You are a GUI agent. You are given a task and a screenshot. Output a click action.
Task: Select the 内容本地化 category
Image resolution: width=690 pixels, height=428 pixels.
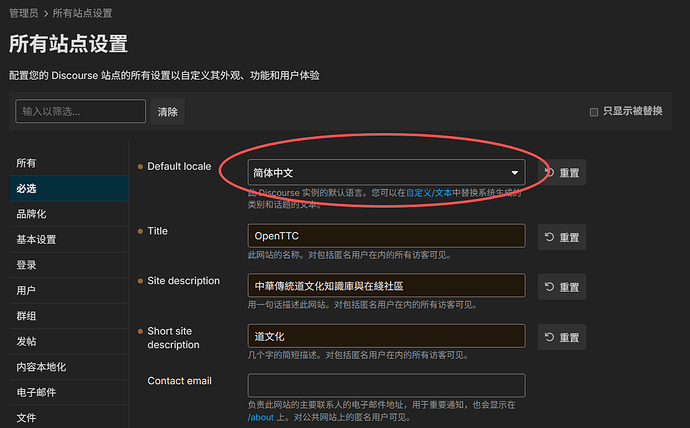(x=69, y=367)
